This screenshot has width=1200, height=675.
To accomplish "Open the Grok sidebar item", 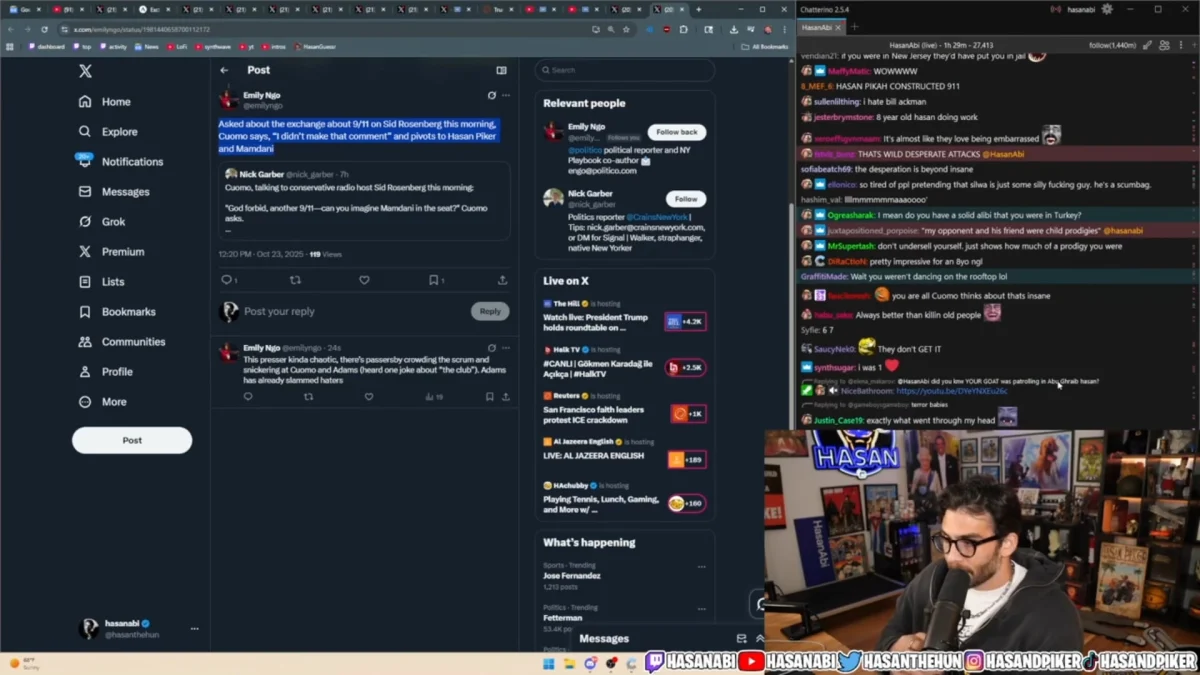I will (x=113, y=222).
